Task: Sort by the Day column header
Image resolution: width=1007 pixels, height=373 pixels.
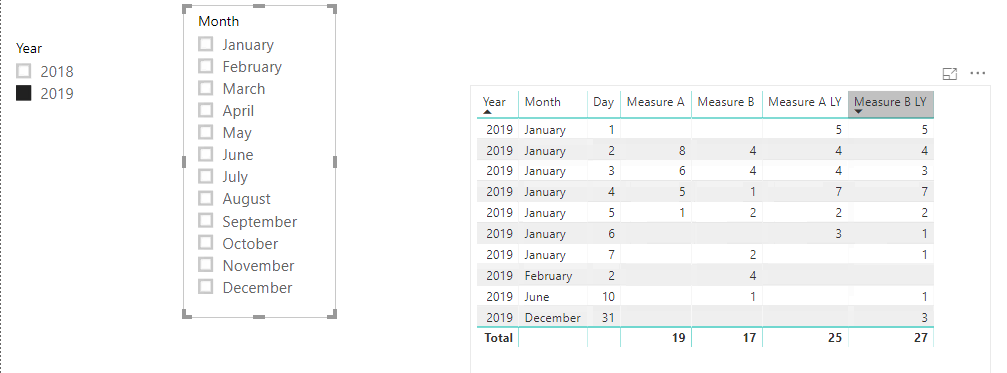Action: (x=604, y=104)
